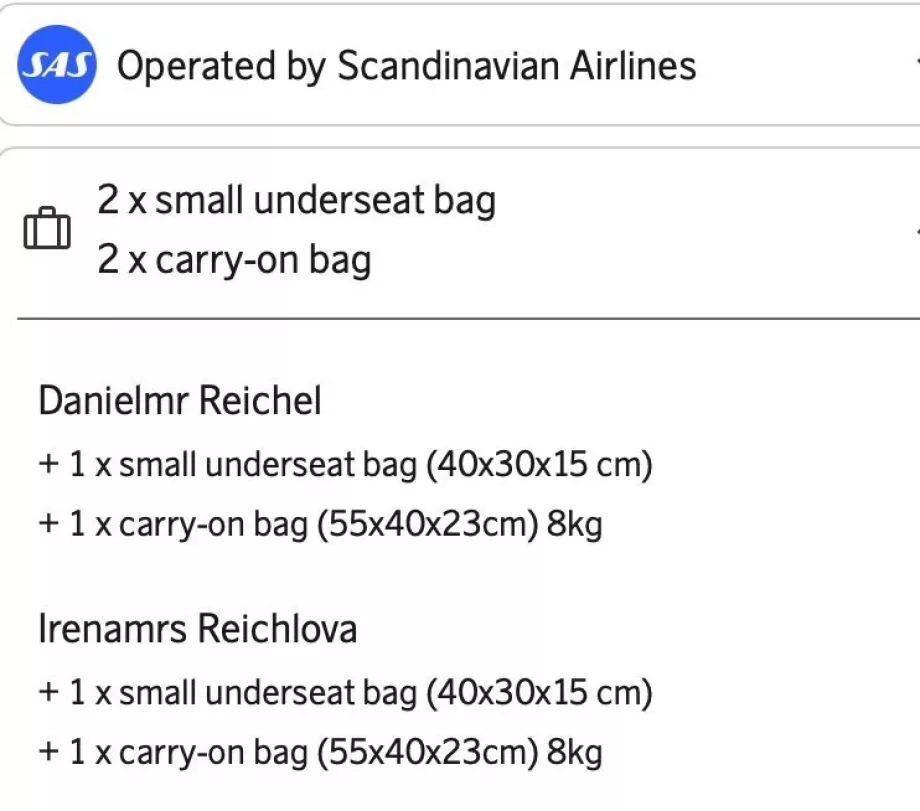The width and height of the screenshot is (920, 811).
Task: Select the '2 x carry-on bag' summary
Action: pos(234,260)
